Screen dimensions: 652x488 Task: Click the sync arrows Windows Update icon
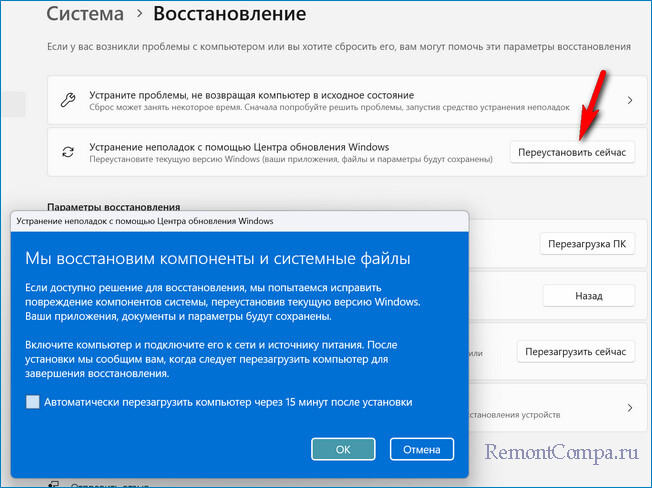67,153
